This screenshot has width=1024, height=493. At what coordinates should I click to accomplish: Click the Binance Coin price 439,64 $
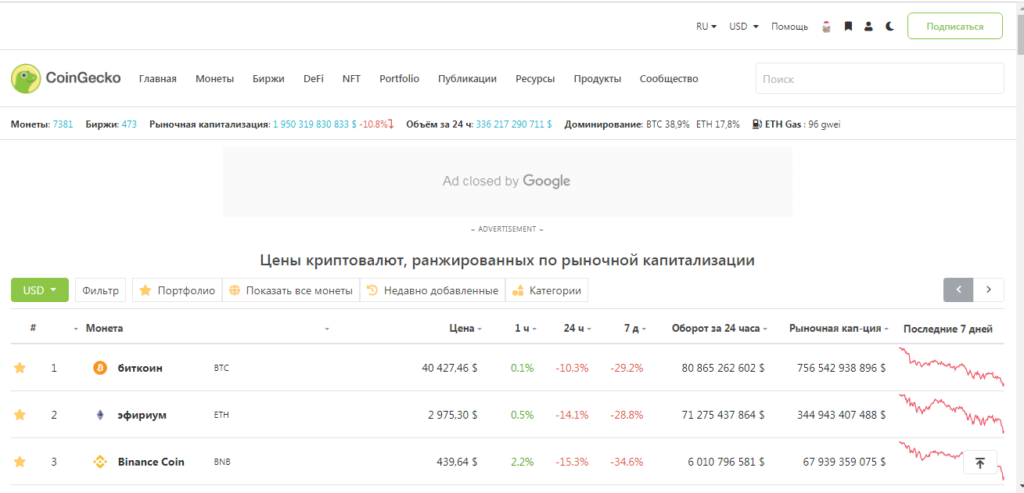click(456, 462)
